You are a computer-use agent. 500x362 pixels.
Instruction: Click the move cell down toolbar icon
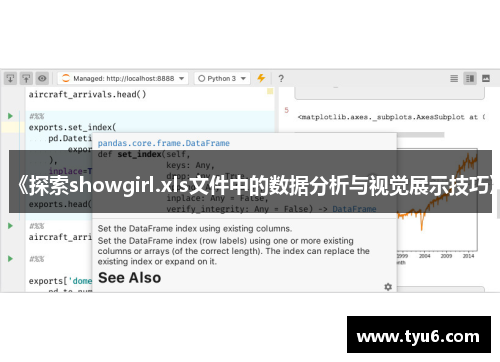click(x=10, y=79)
